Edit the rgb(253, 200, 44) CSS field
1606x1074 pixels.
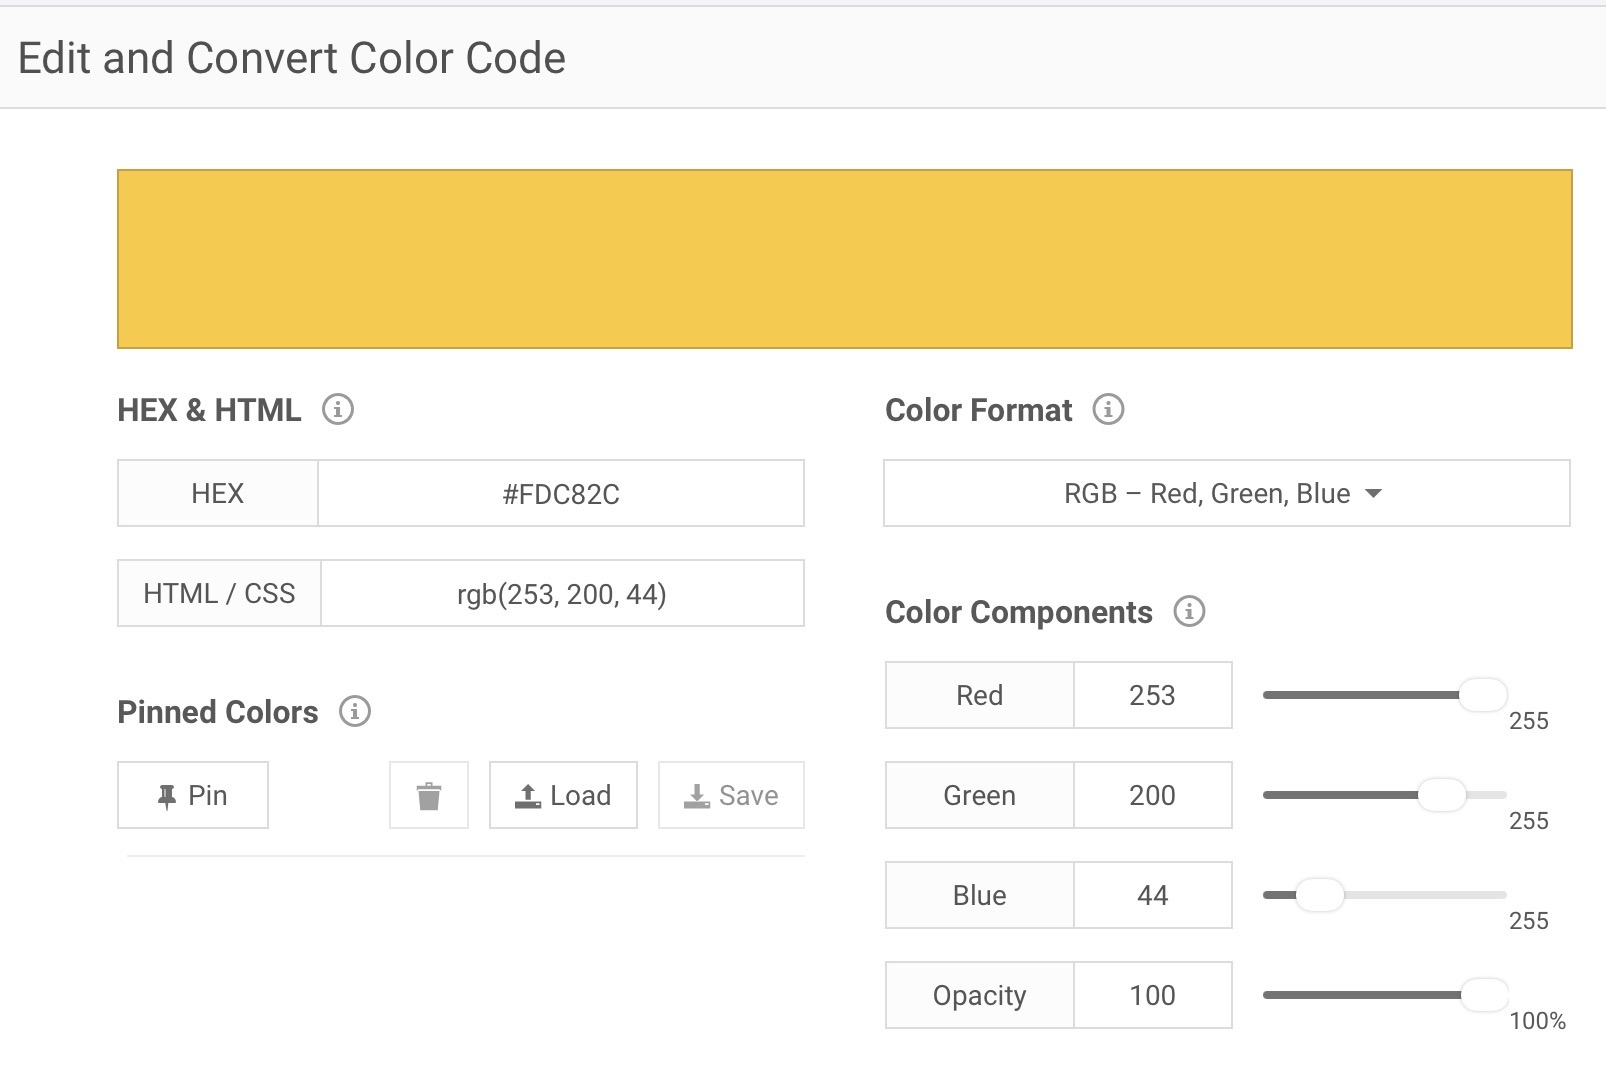562,593
